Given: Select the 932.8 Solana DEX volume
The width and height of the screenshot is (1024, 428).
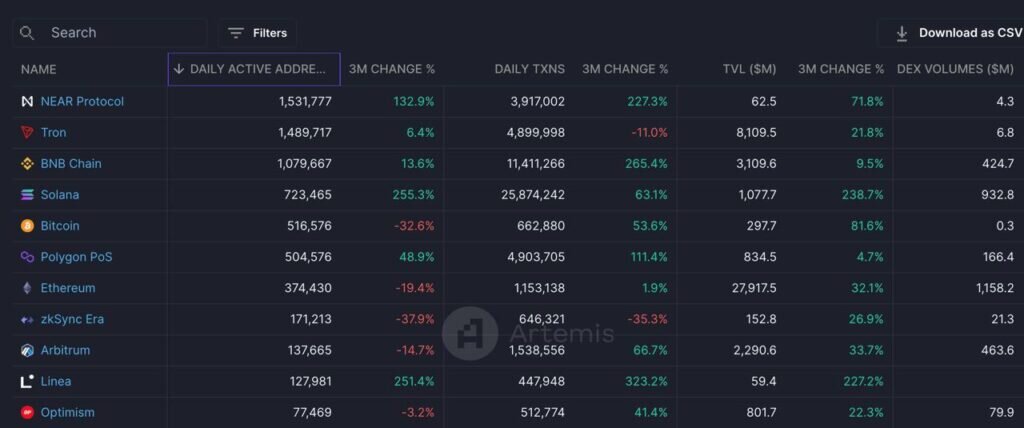Looking at the screenshot, I should (998, 195).
